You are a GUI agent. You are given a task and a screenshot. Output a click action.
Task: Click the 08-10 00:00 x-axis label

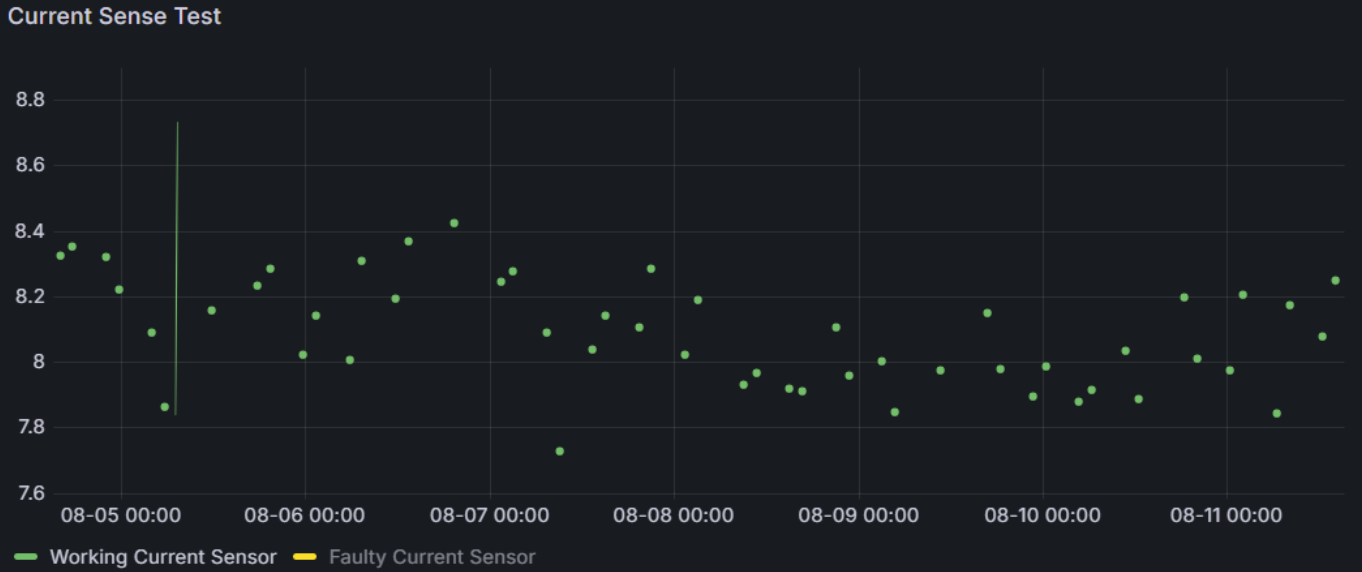1043,516
